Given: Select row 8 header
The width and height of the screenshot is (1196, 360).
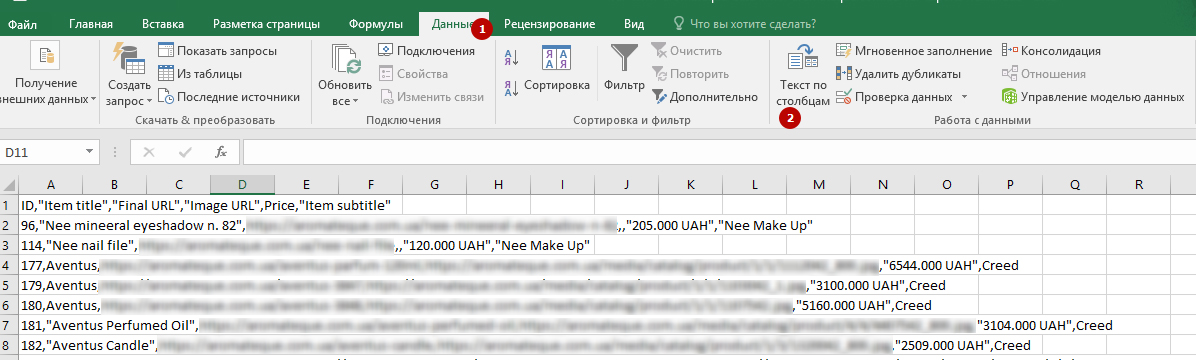Looking at the screenshot, I should coord(9,345).
